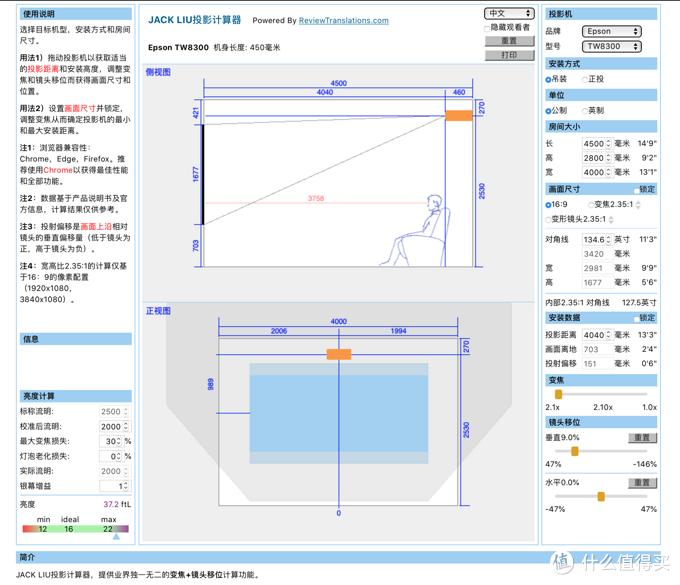Select the 英制 imperial unit radio button
This screenshot has height=585, width=680.
point(585,111)
